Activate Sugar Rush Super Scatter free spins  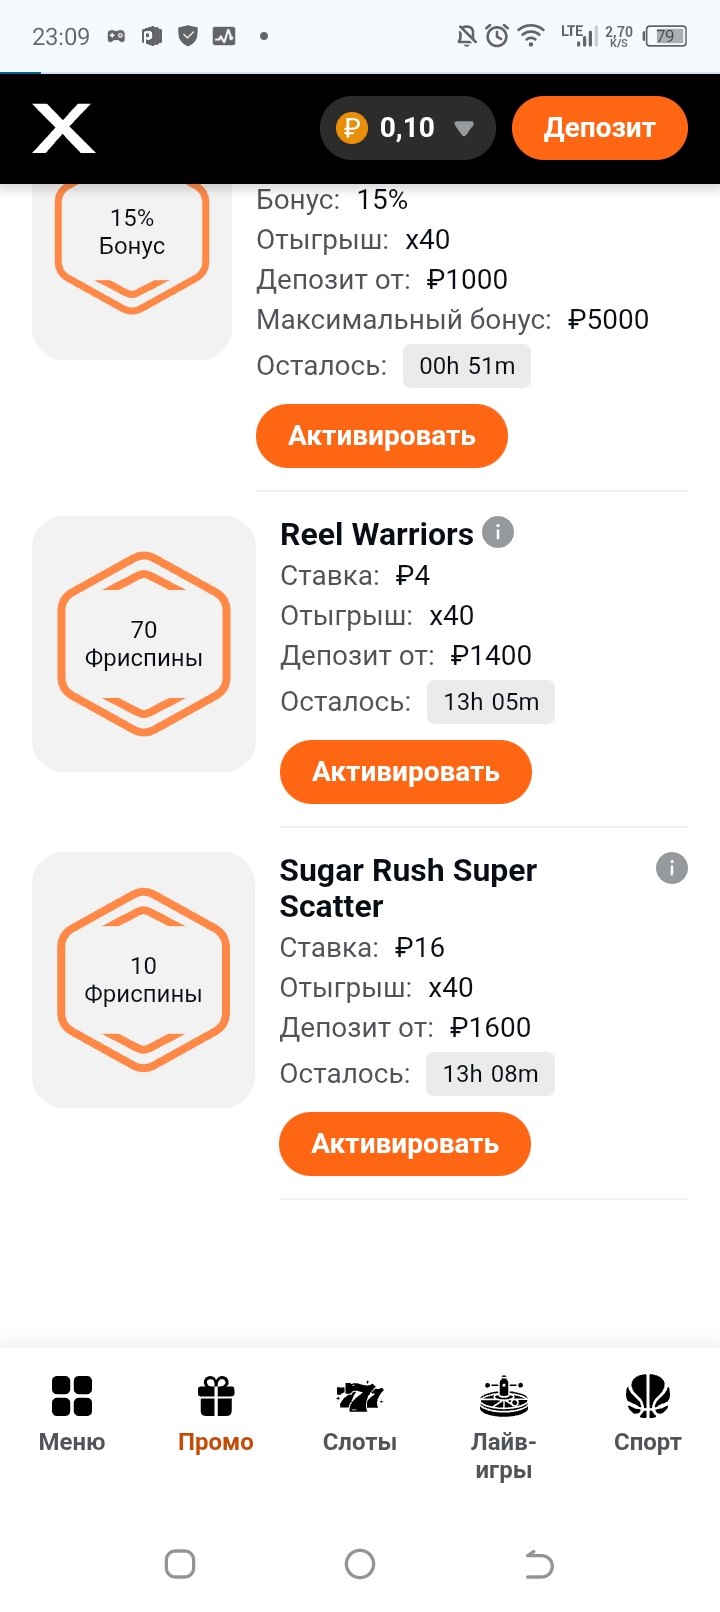405,1144
